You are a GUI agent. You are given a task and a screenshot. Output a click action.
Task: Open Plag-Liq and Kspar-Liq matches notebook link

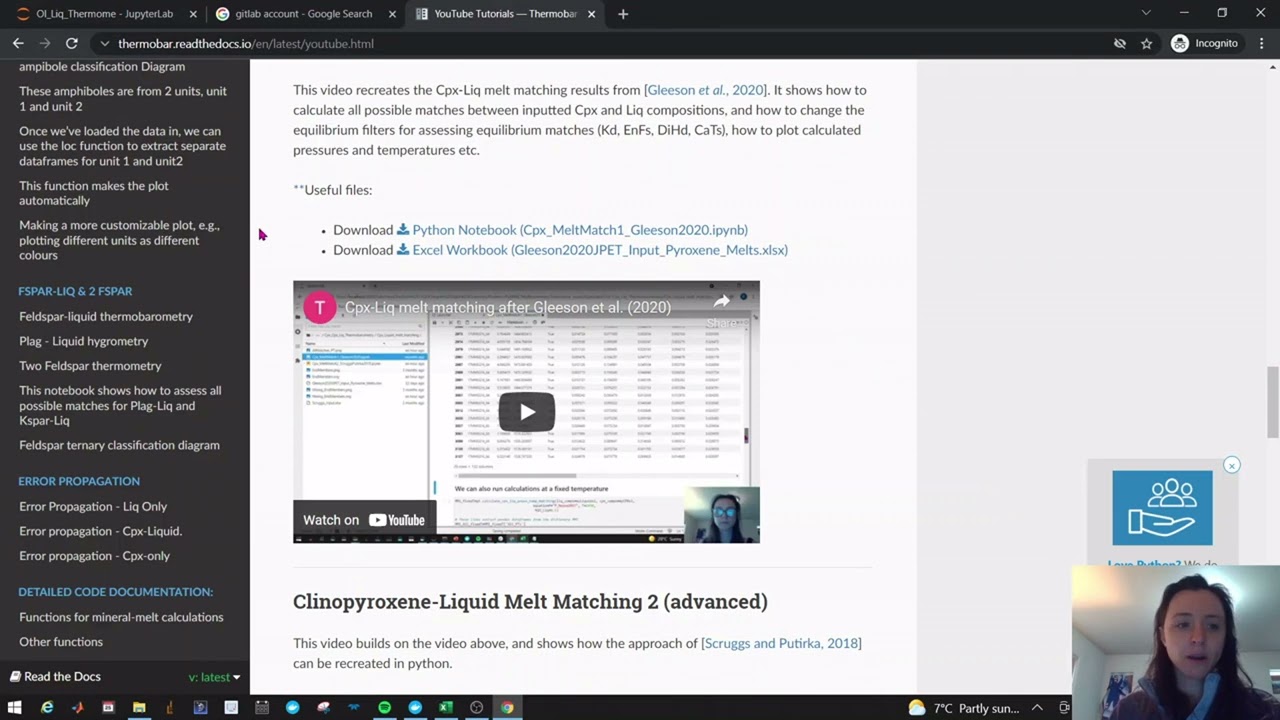coord(120,405)
